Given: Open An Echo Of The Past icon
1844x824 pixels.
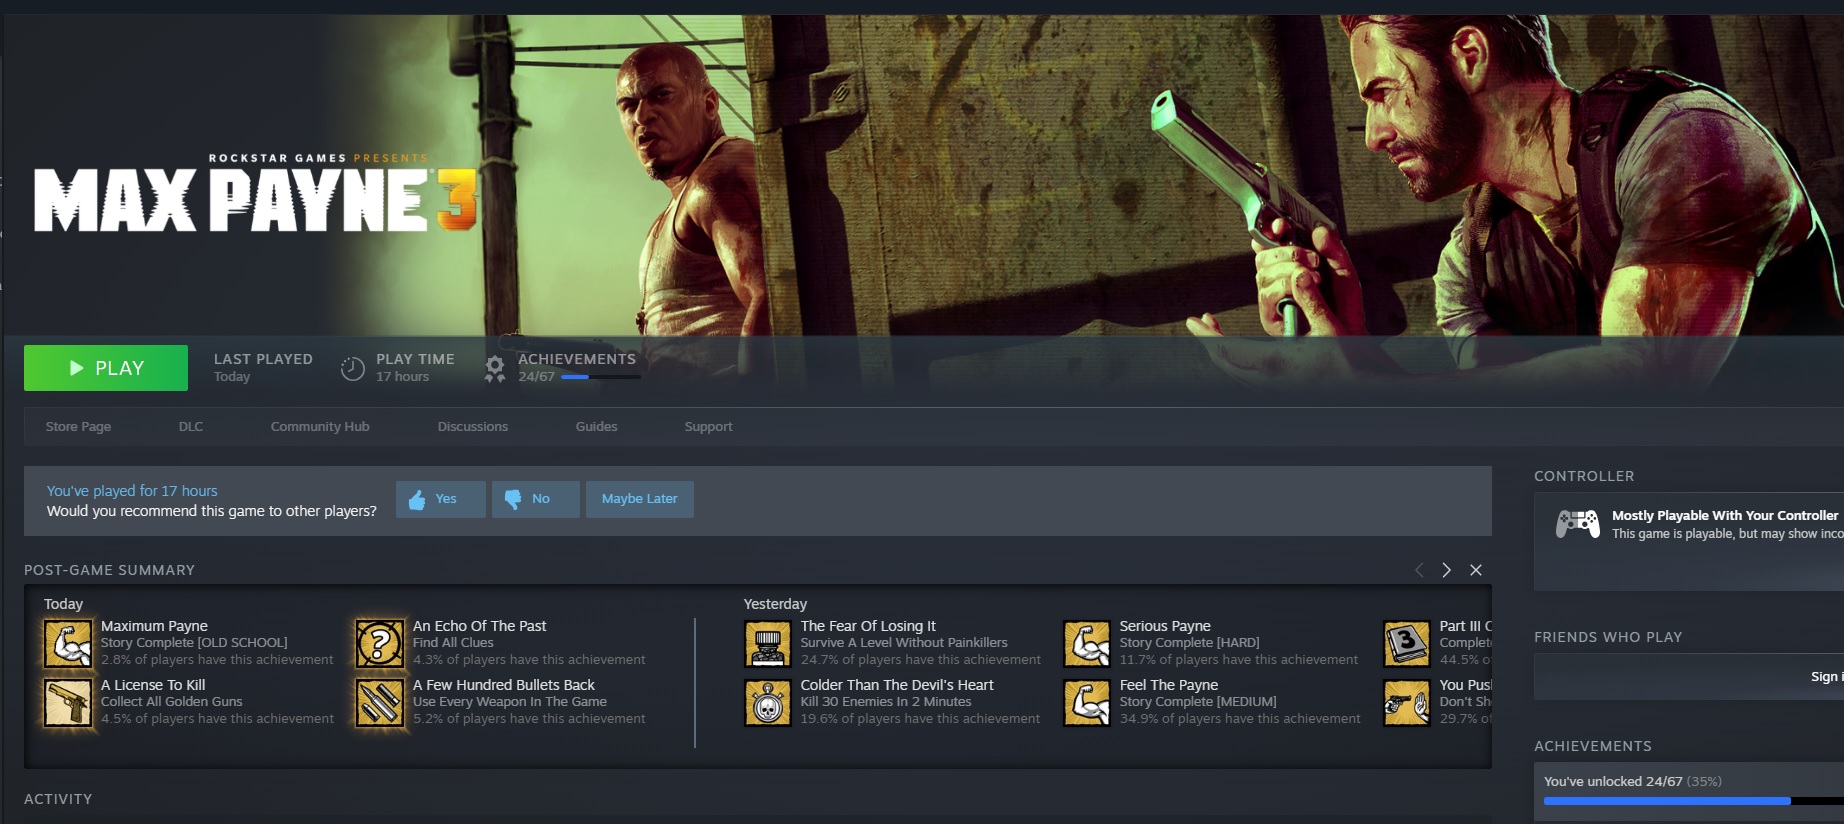Looking at the screenshot, I should (380, 643).
